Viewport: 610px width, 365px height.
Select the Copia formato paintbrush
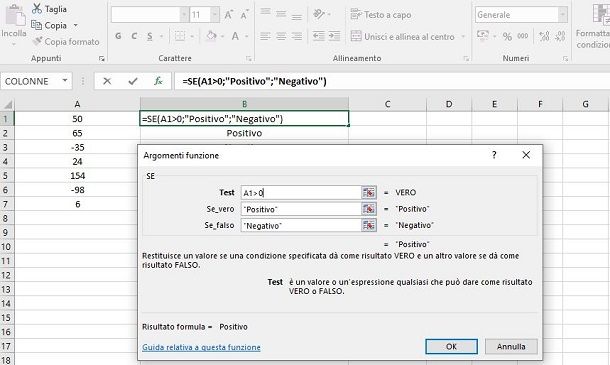(x=37, y=41)
